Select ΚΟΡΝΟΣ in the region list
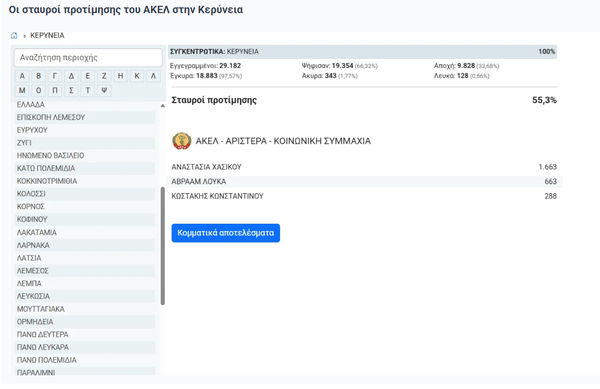Screen dimensions: 600x389 point(85,207)
